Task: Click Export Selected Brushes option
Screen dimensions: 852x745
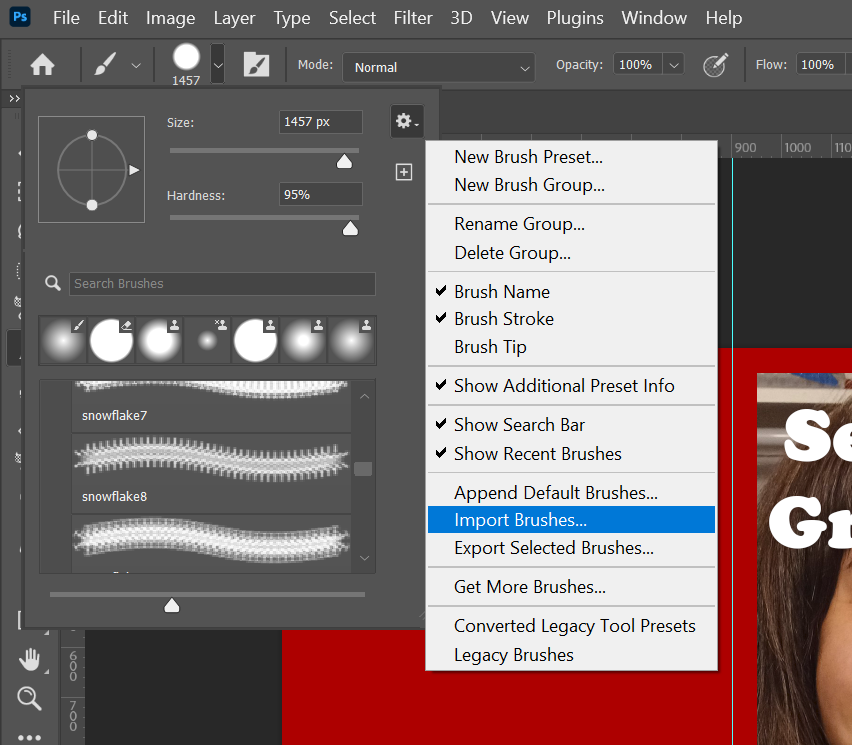Action: tap(553, 548)
